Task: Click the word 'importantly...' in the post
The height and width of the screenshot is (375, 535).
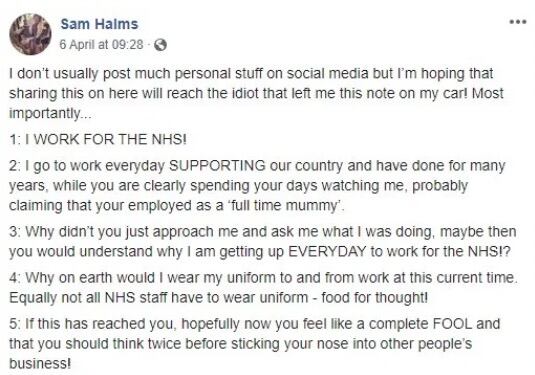Action: pos(50,113)
